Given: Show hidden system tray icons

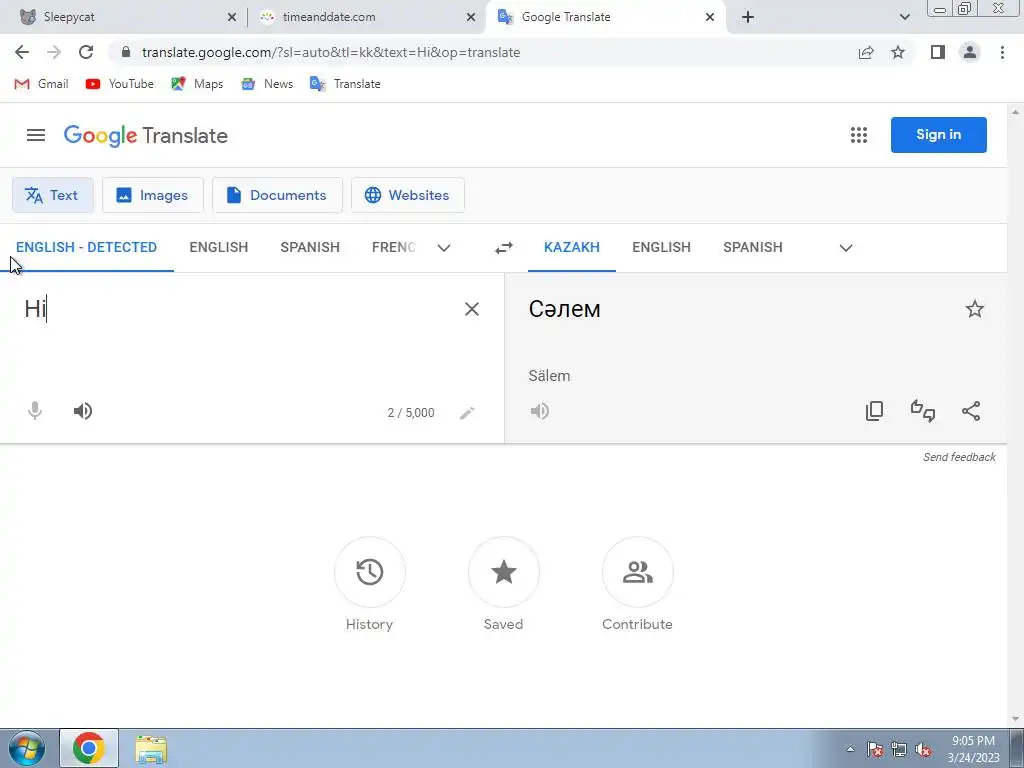Looking at the screenshot, I should [850, 749].
